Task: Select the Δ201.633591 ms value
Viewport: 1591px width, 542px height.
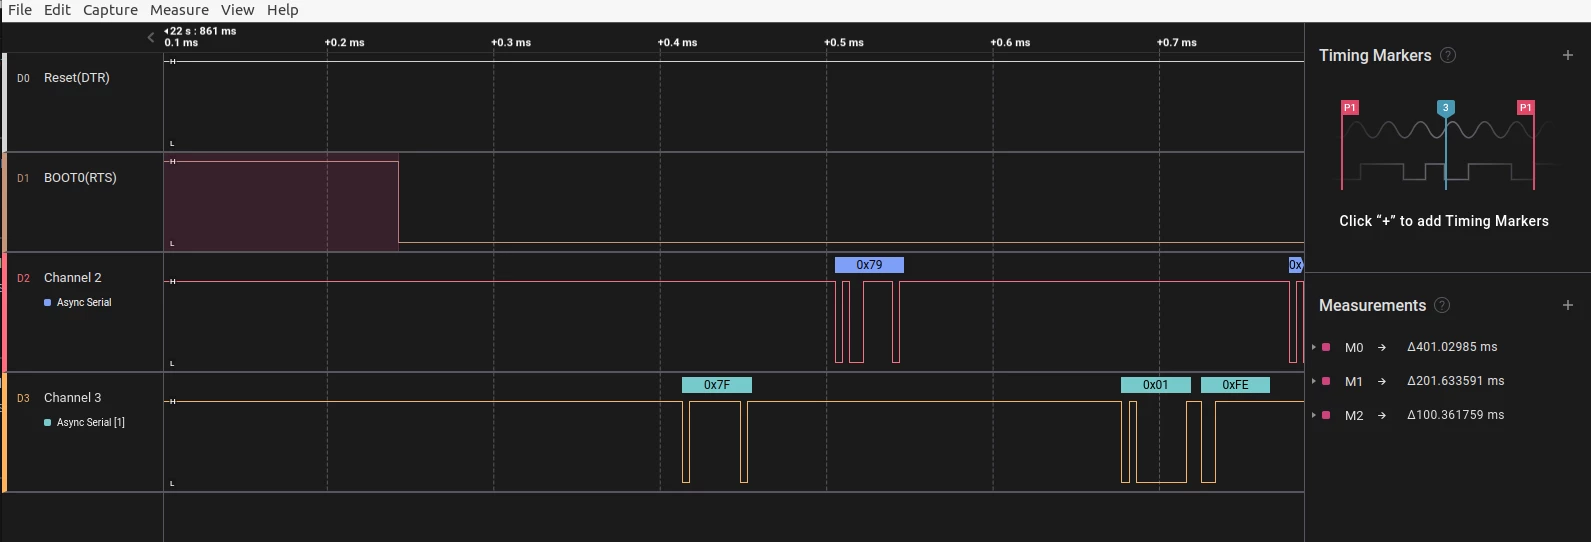Action: pyautogui.click(x=1455, y=381)
